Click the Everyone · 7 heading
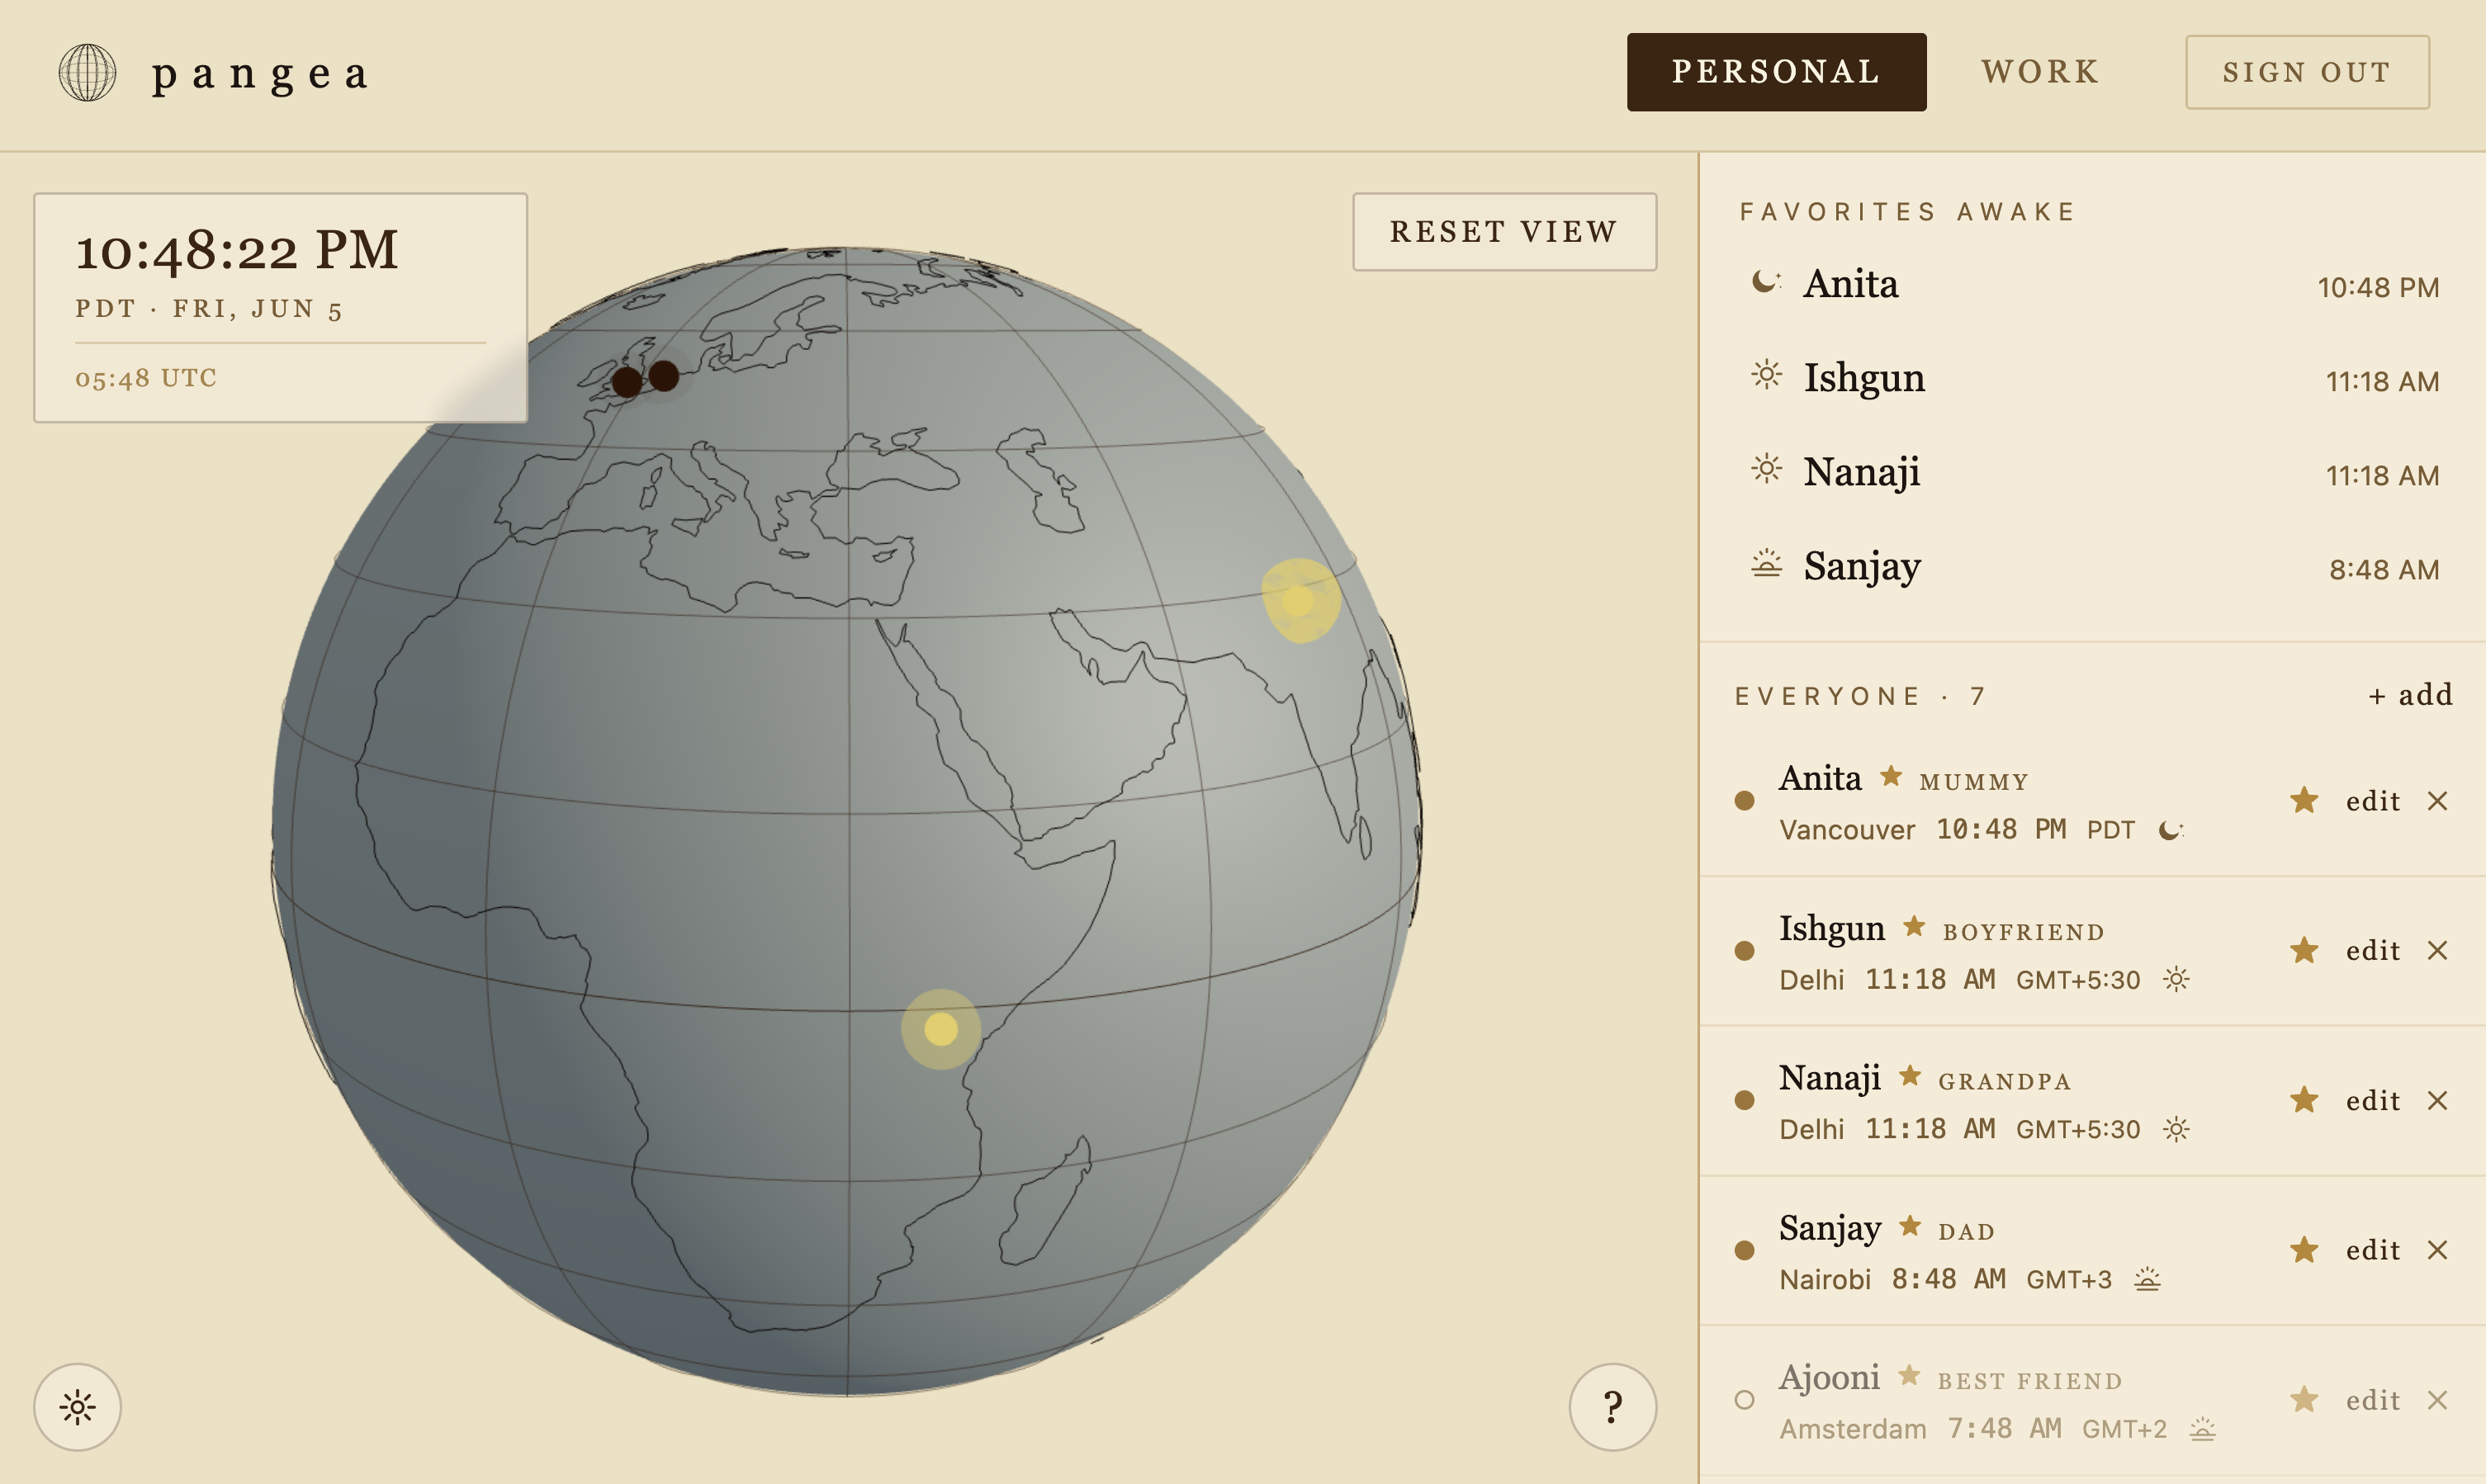This screenshot has height=1484, width=2486. tap(1859, 697)
